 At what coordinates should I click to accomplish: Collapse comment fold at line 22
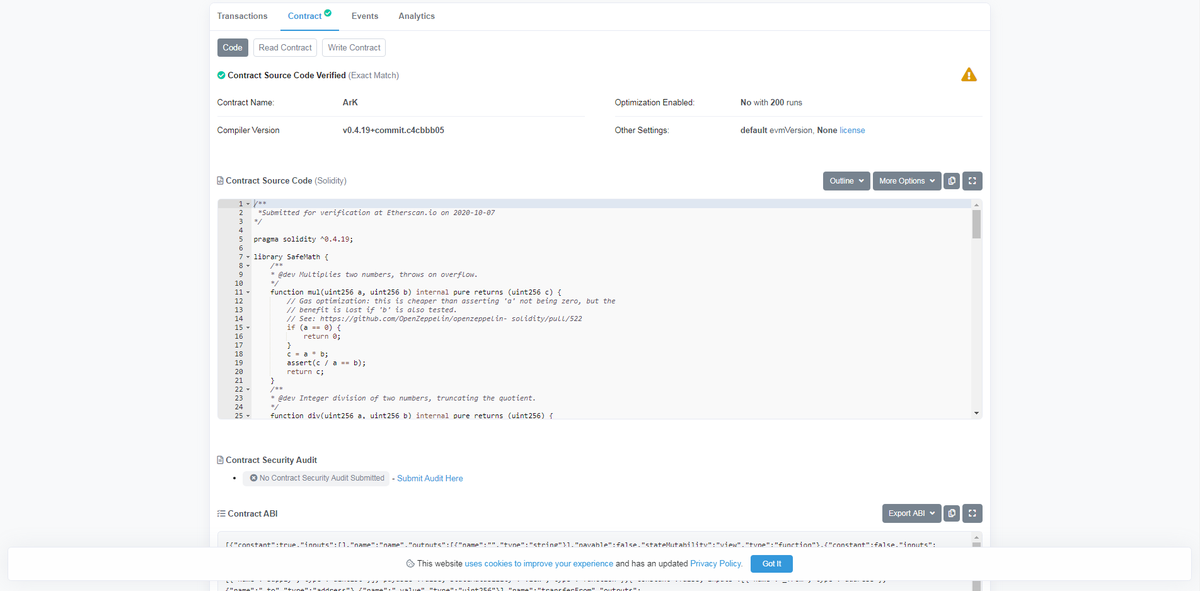pyautogui.click(x=248, y=389)
